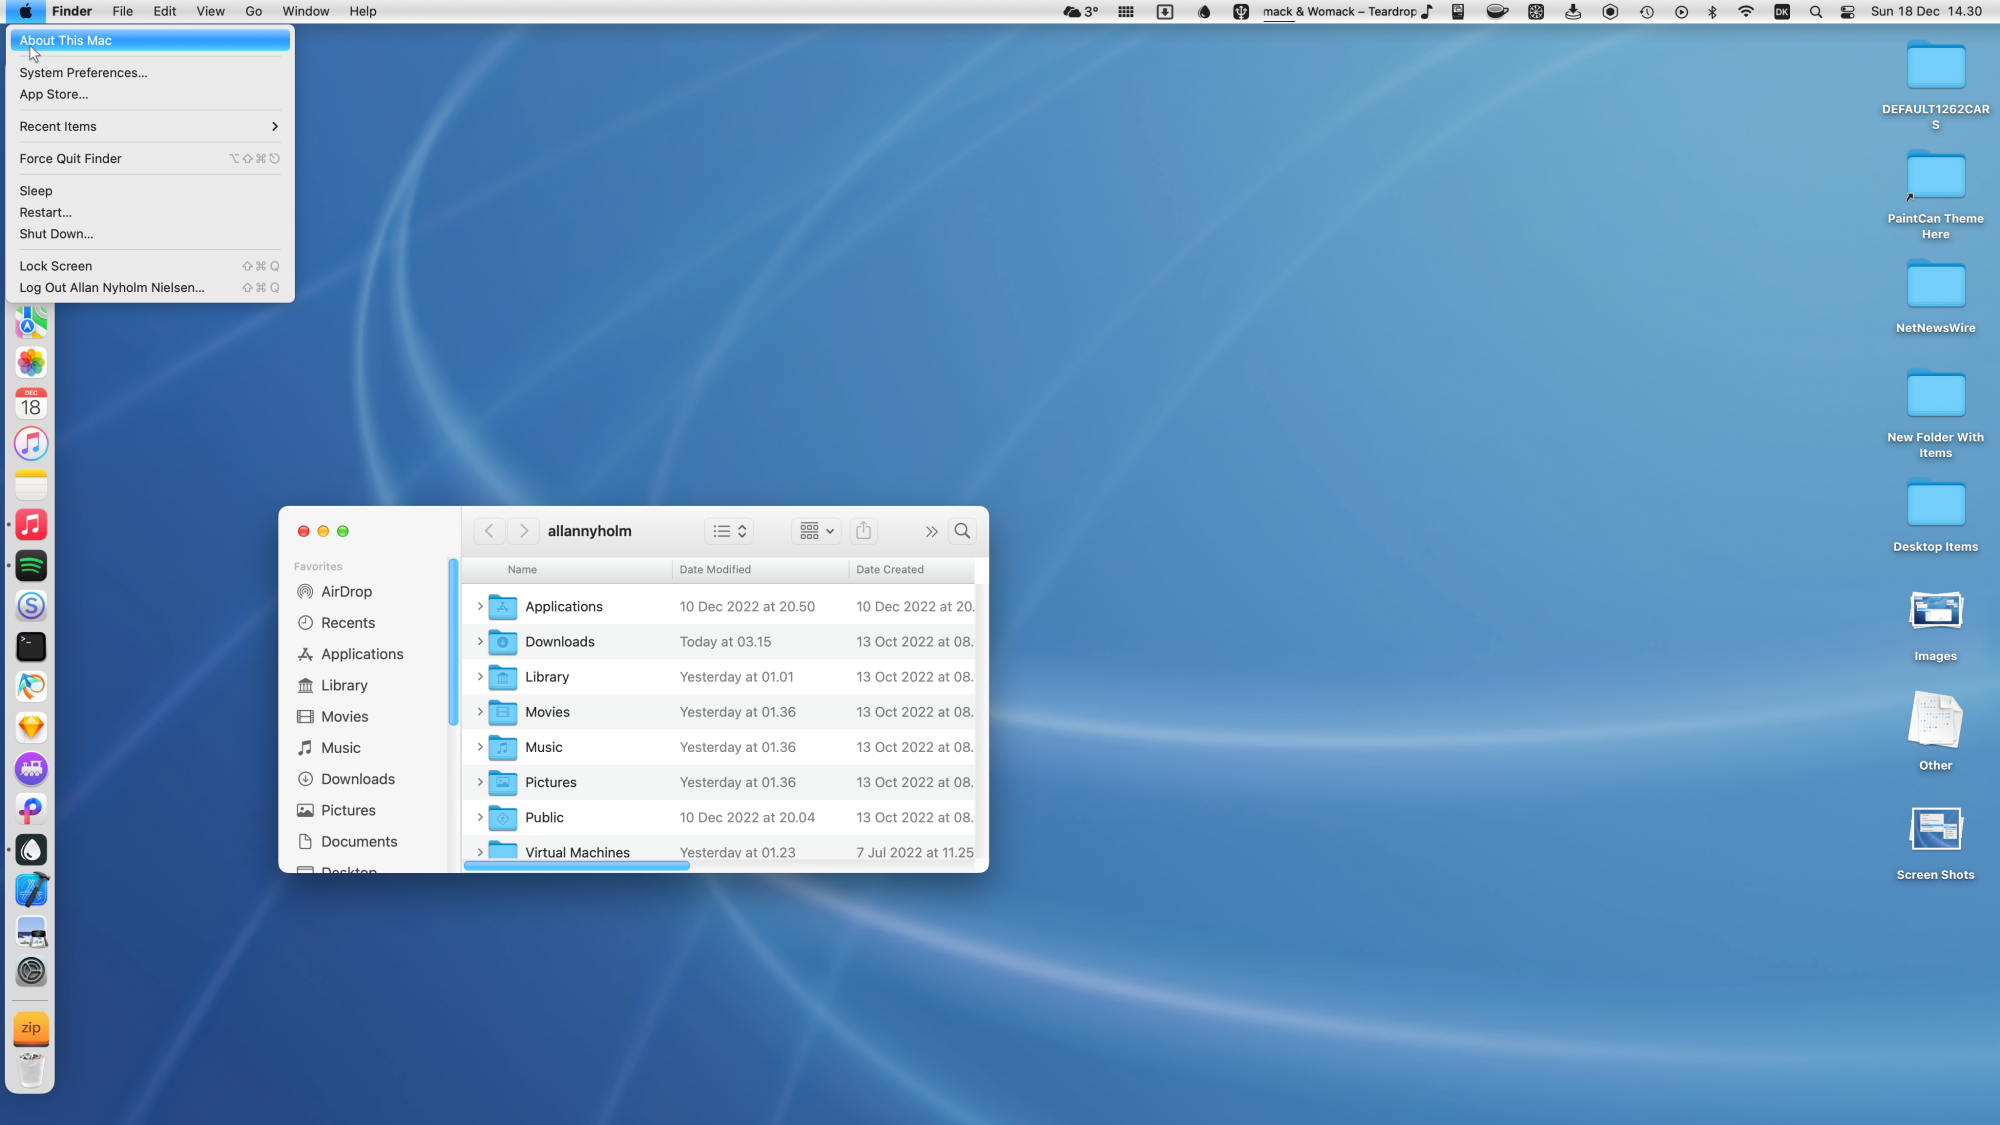
Task: Click the horizontal scrollbar in Finder
Action: (577, 866)
